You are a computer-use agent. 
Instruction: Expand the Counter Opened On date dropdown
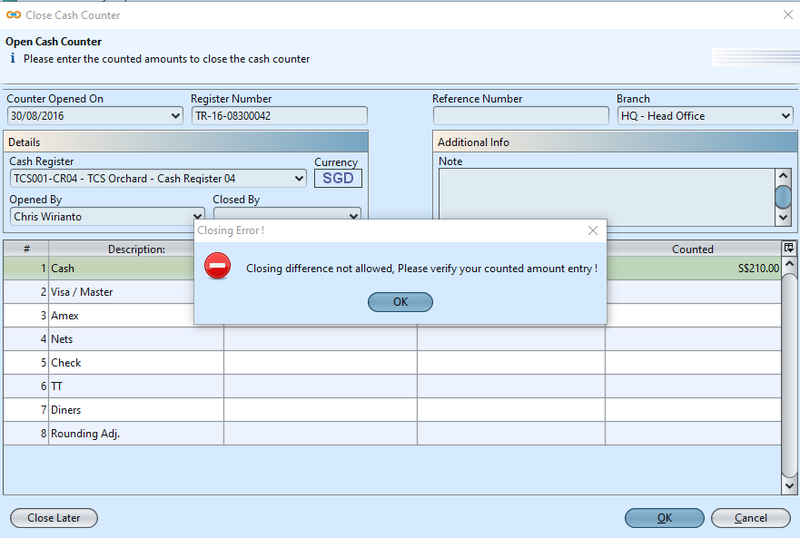[x=177, y=116]
